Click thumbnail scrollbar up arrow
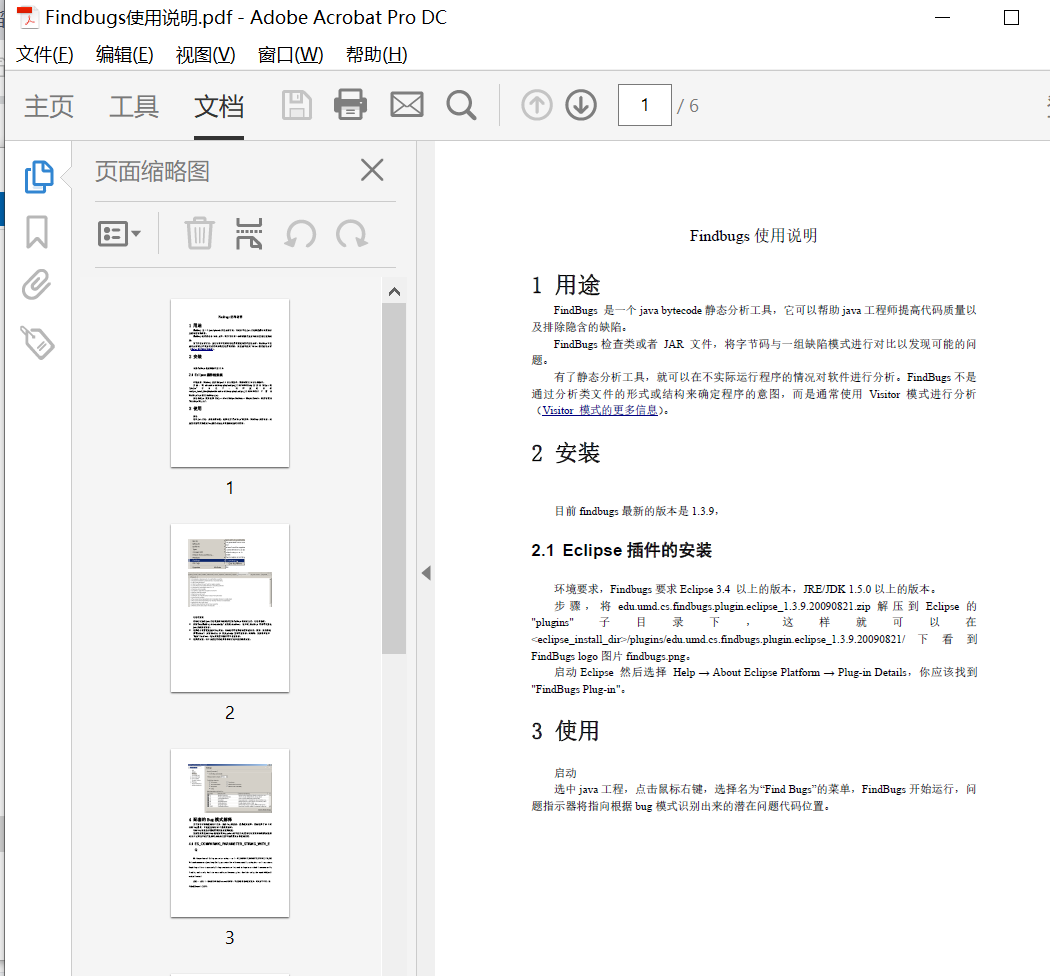 394,291
